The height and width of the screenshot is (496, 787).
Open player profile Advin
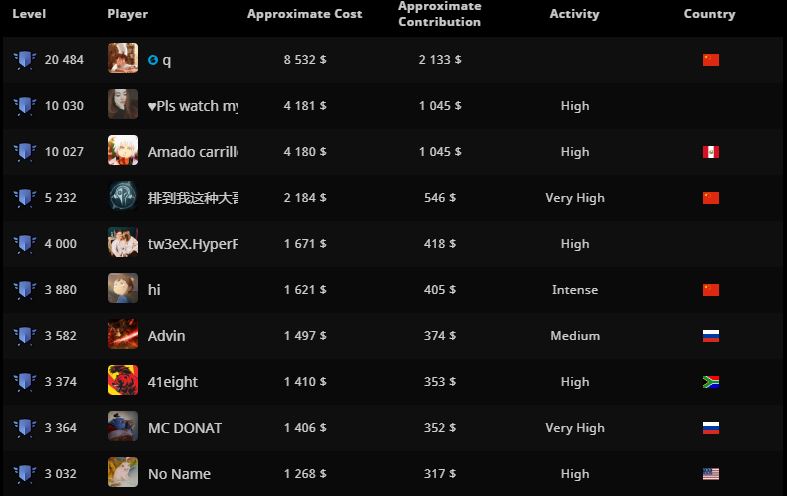click(166, 336)
